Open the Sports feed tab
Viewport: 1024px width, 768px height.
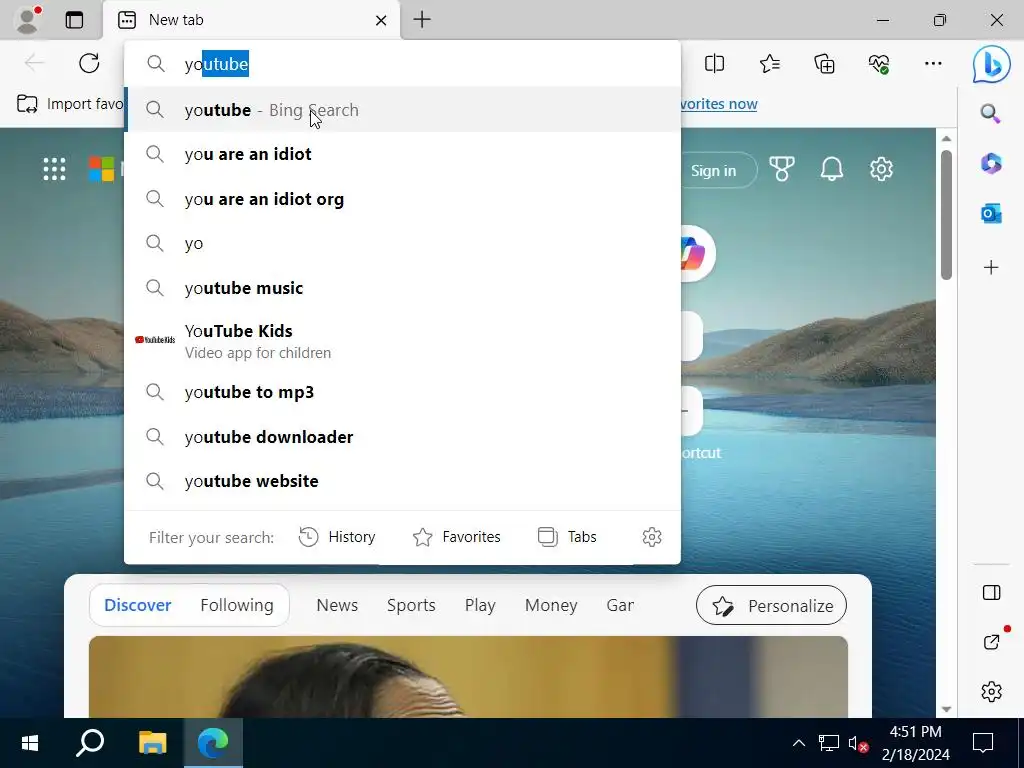click(411, 605)
